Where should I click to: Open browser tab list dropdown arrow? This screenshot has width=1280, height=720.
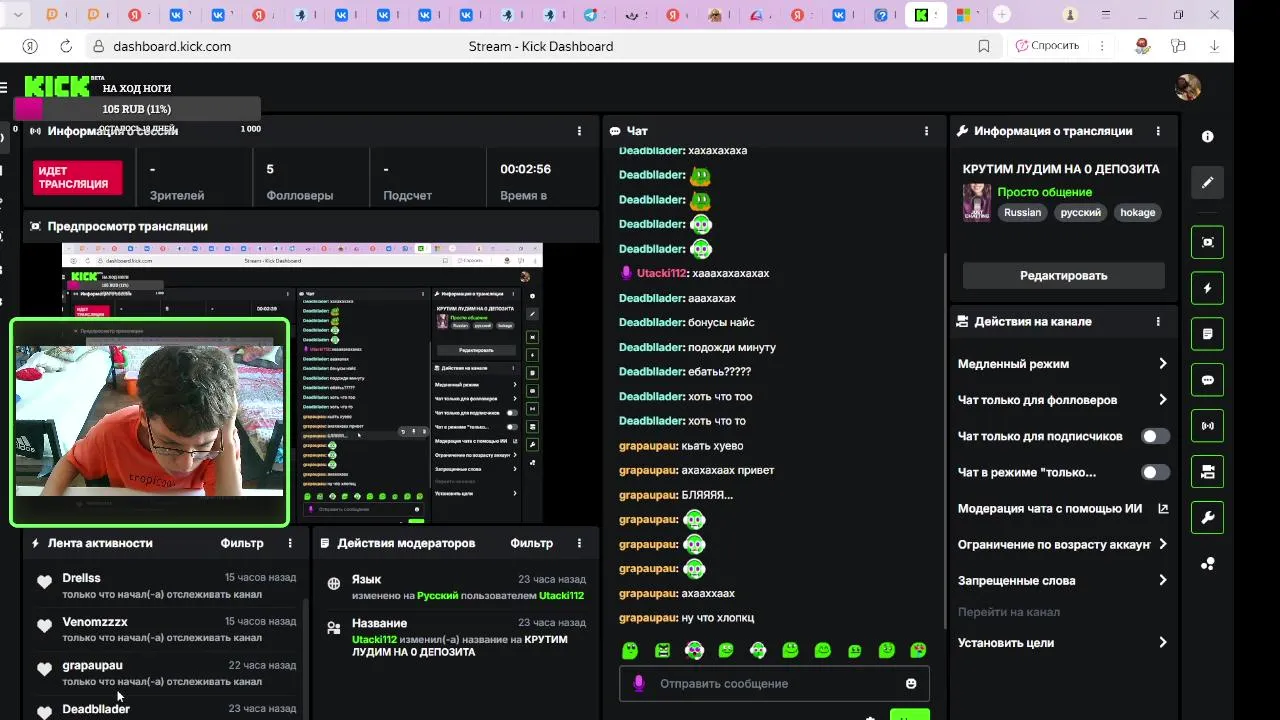pyautogui.click(x=18, y=15)
